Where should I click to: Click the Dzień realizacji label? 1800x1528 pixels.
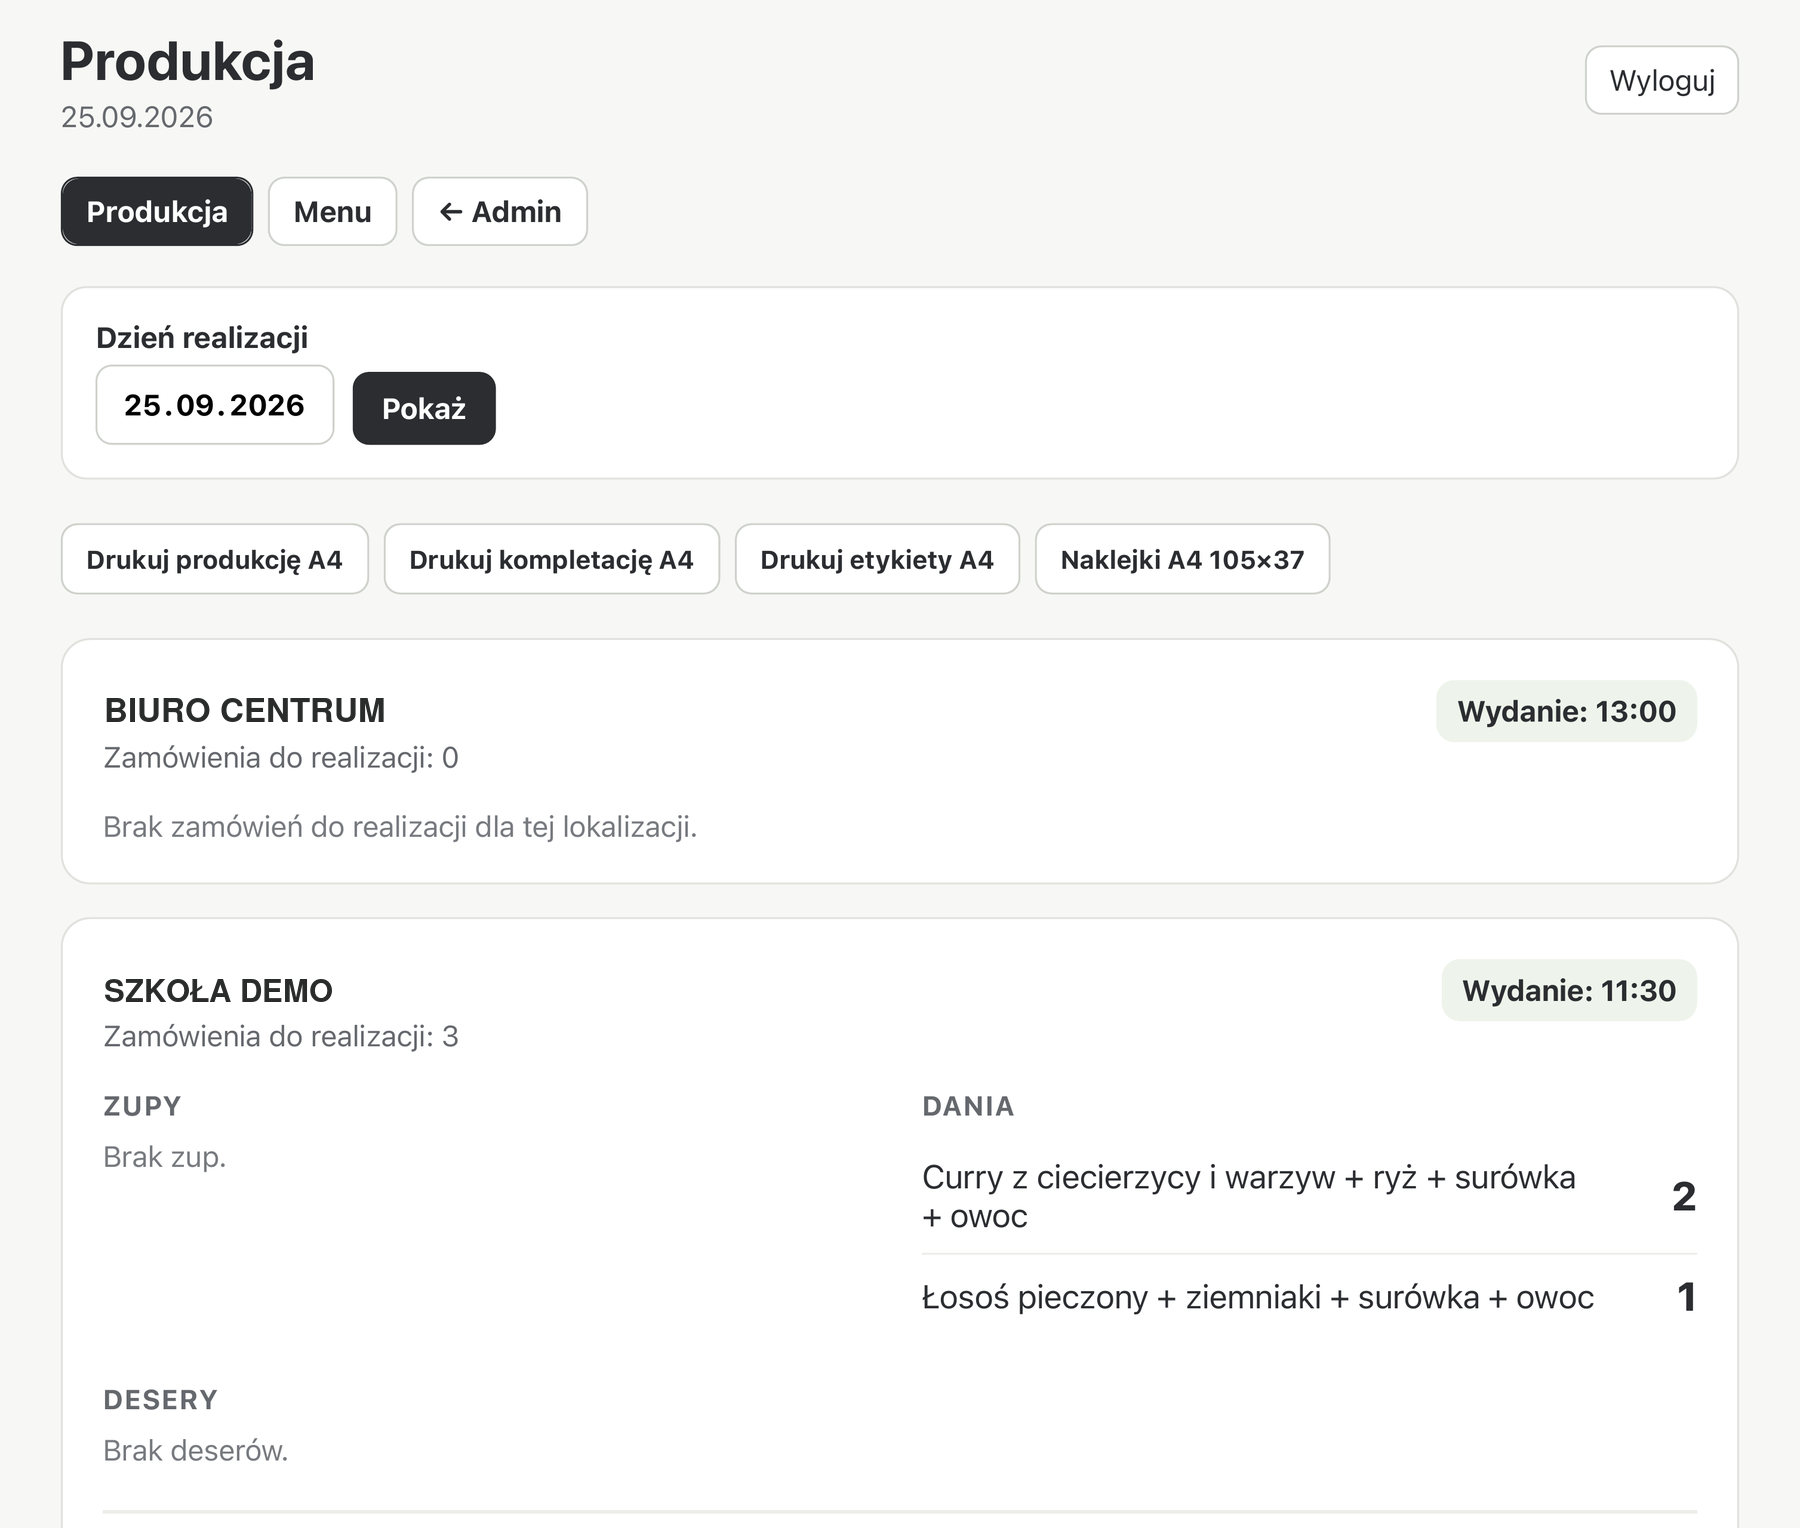click(202, 338)
